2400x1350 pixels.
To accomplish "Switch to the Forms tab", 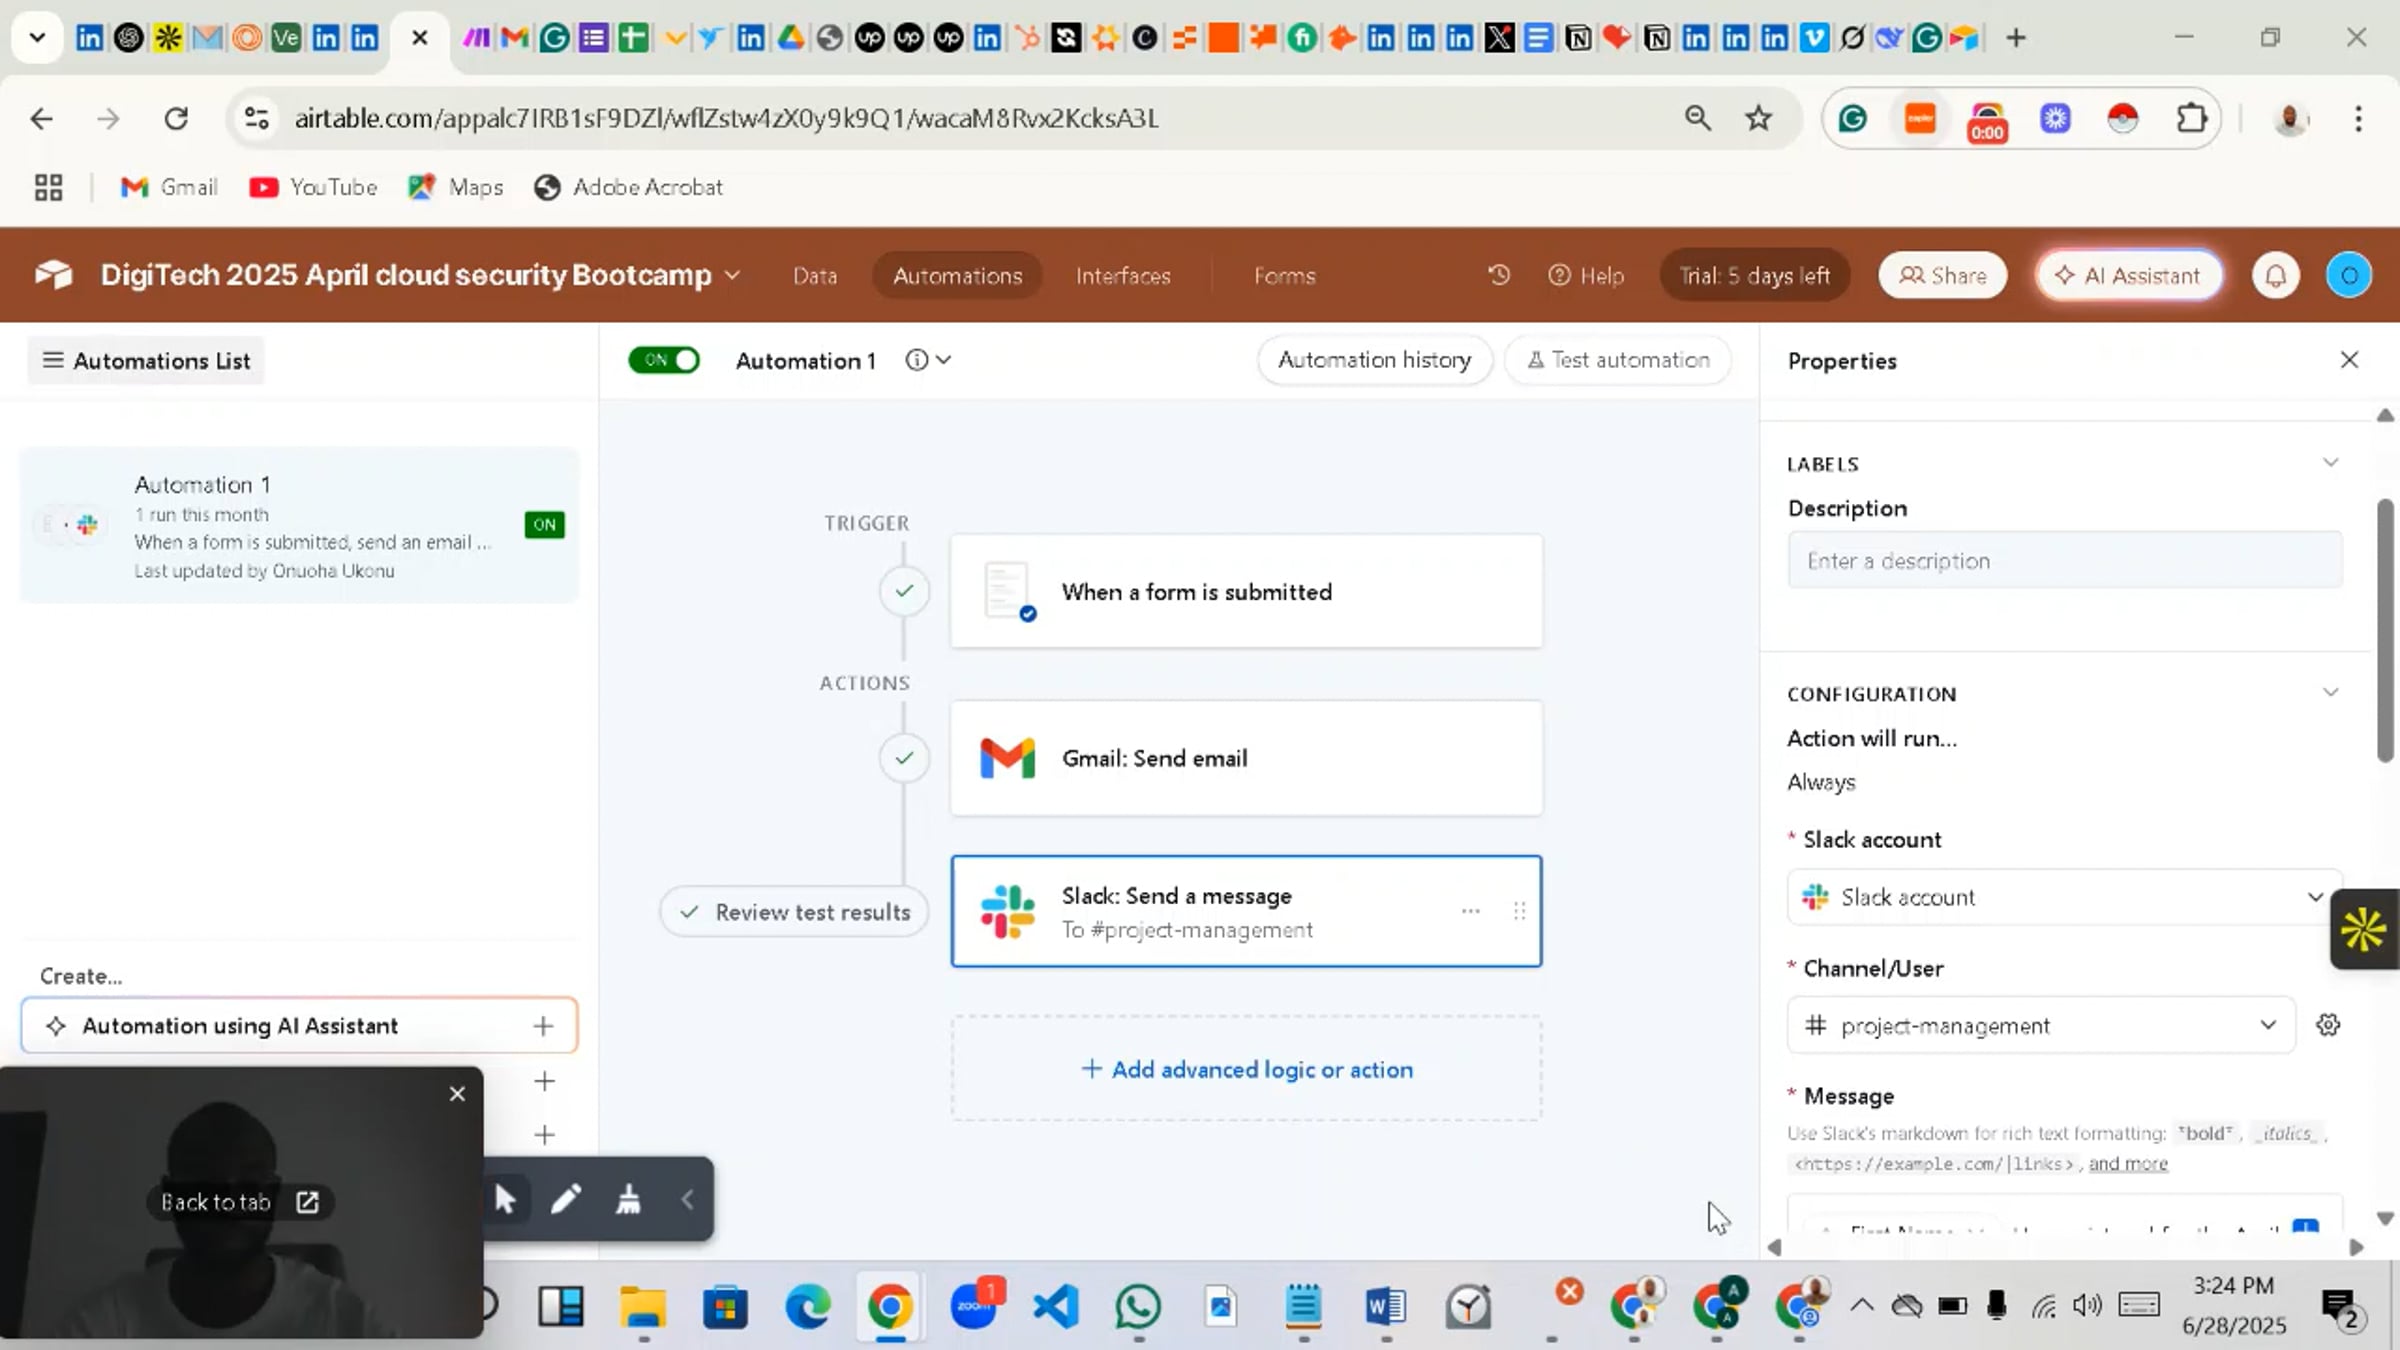I will click(x=1285, y=276).
